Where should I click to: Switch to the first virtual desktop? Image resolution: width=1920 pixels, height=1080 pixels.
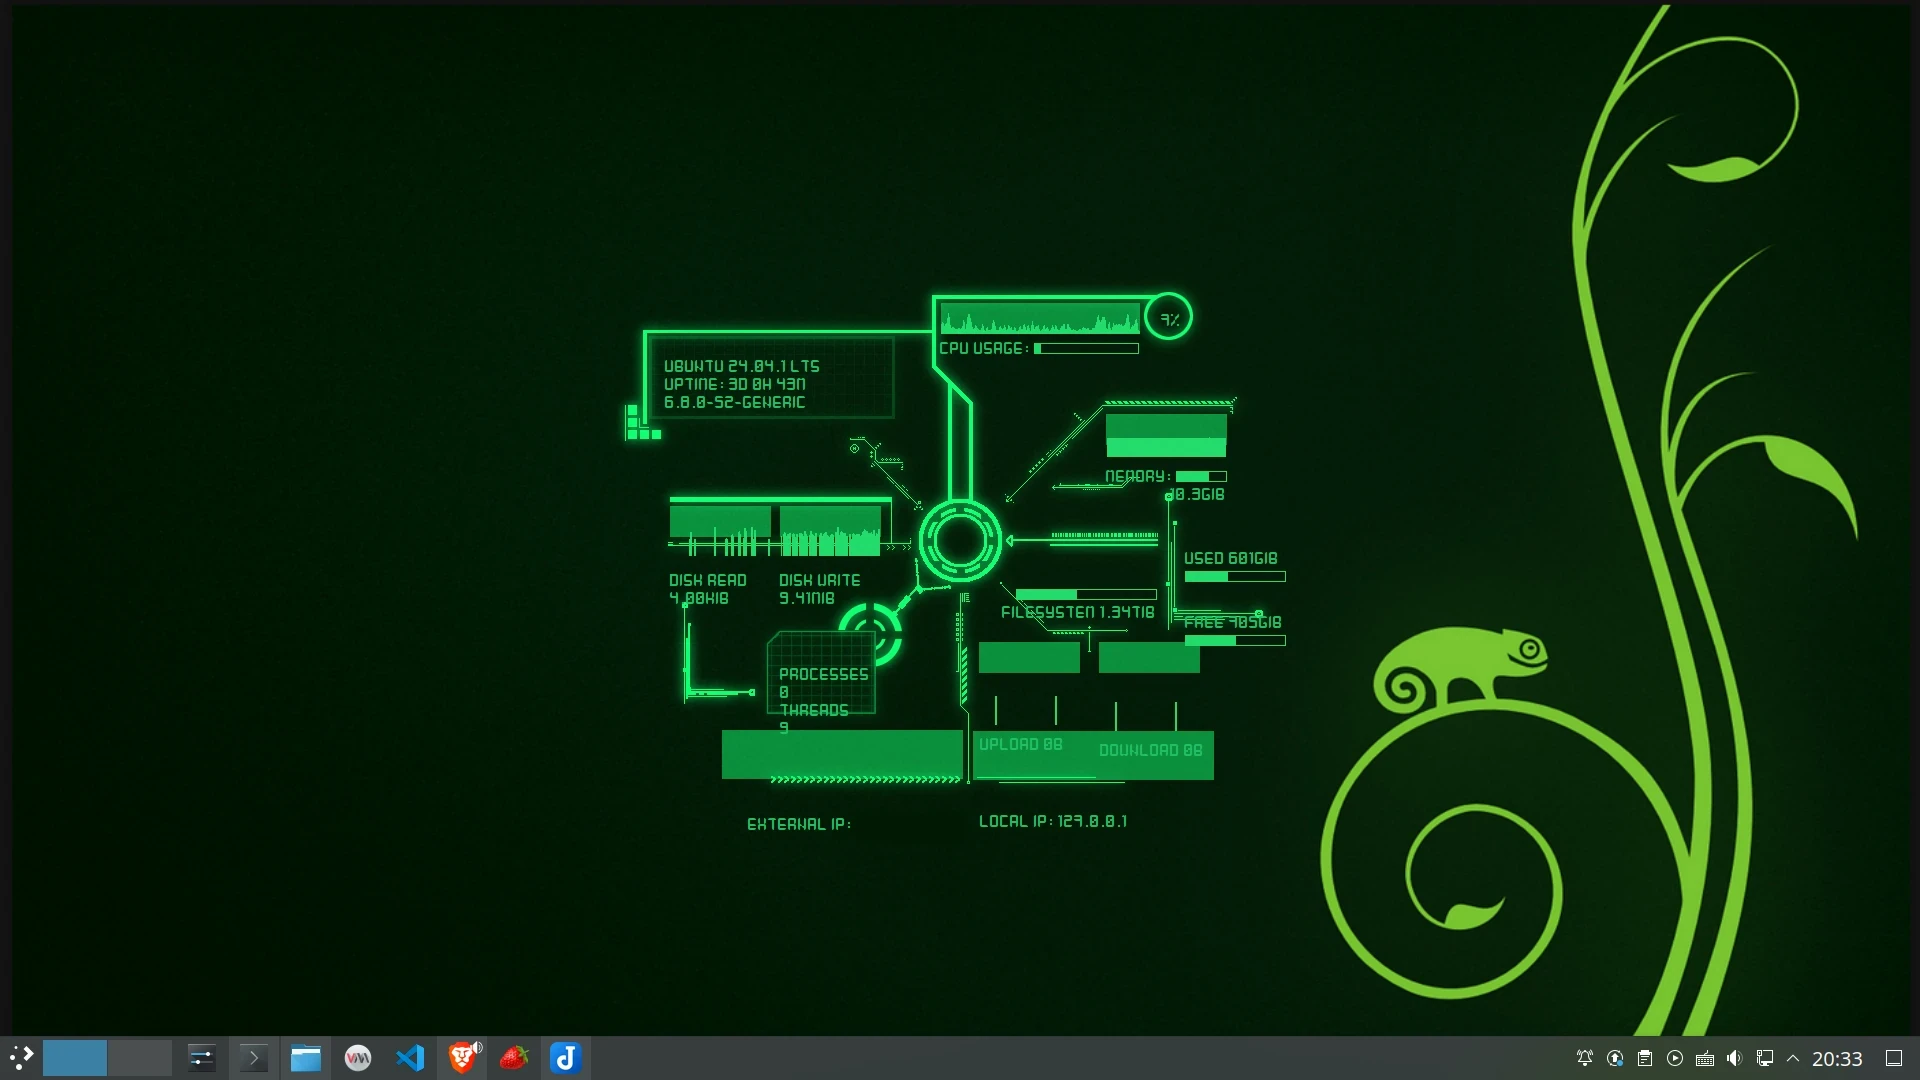[x=75, y=1058]
